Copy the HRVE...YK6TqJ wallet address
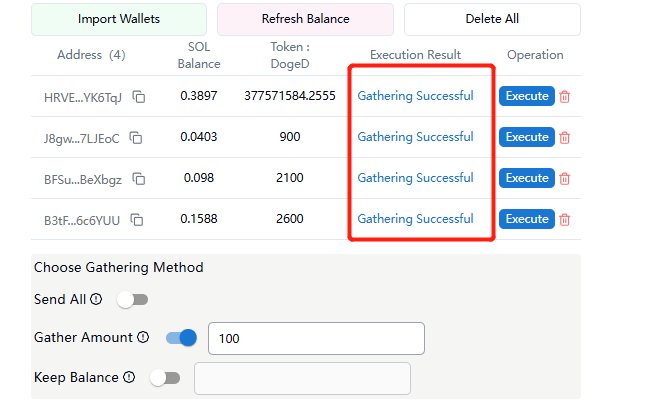Viewport: 669px width, 400px height. click(x=139, y=97)
